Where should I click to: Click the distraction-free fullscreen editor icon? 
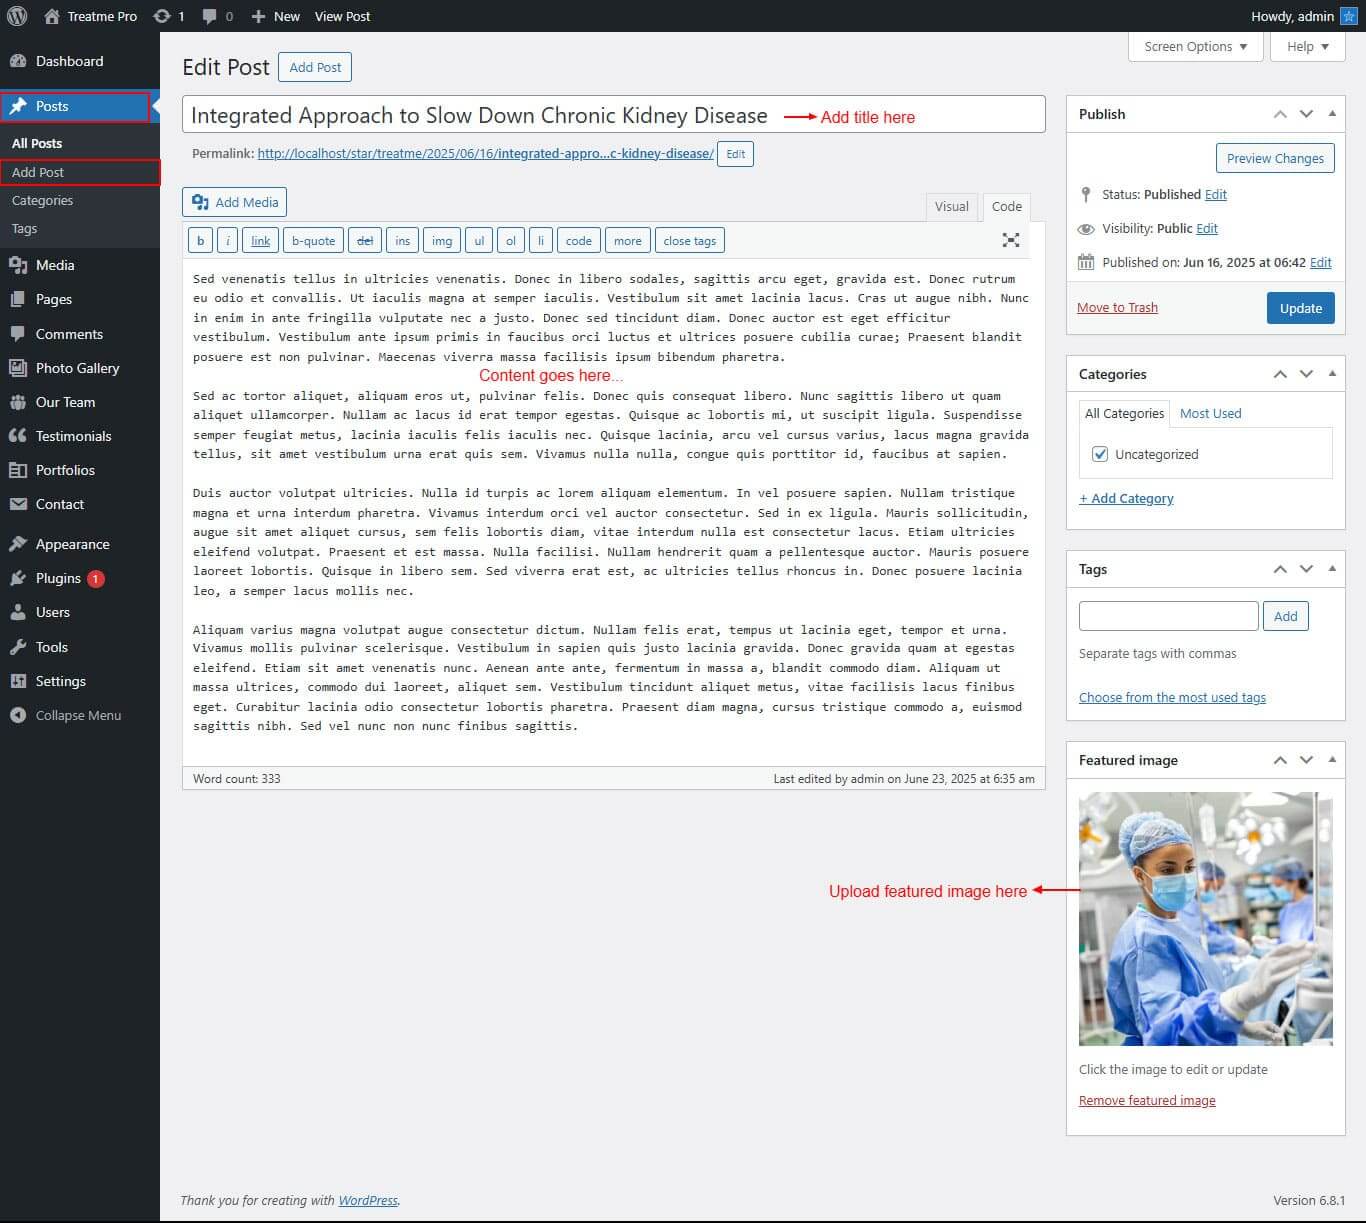1011,240
